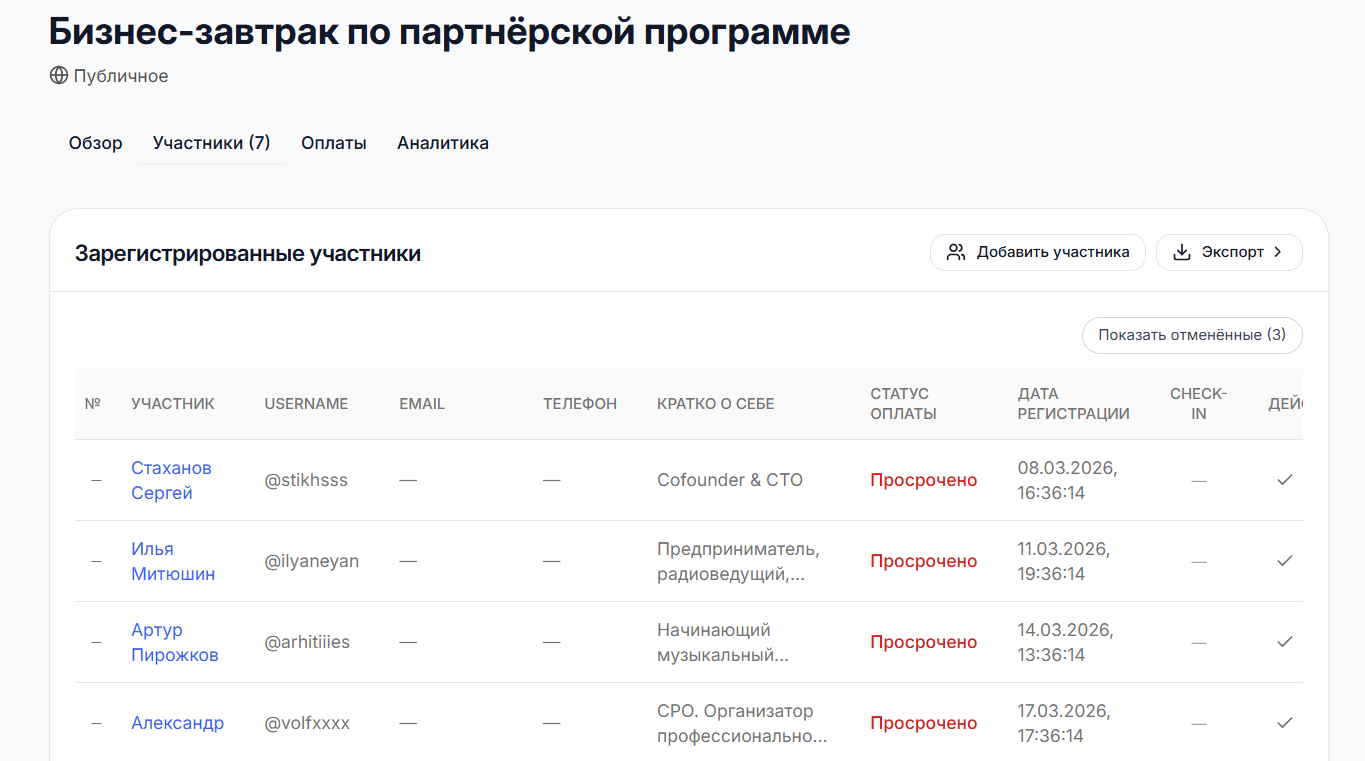Screen dimensions: 1365x761
Task: Click the Зарегистрированные участники heading
Action: (x=248, y=253)
